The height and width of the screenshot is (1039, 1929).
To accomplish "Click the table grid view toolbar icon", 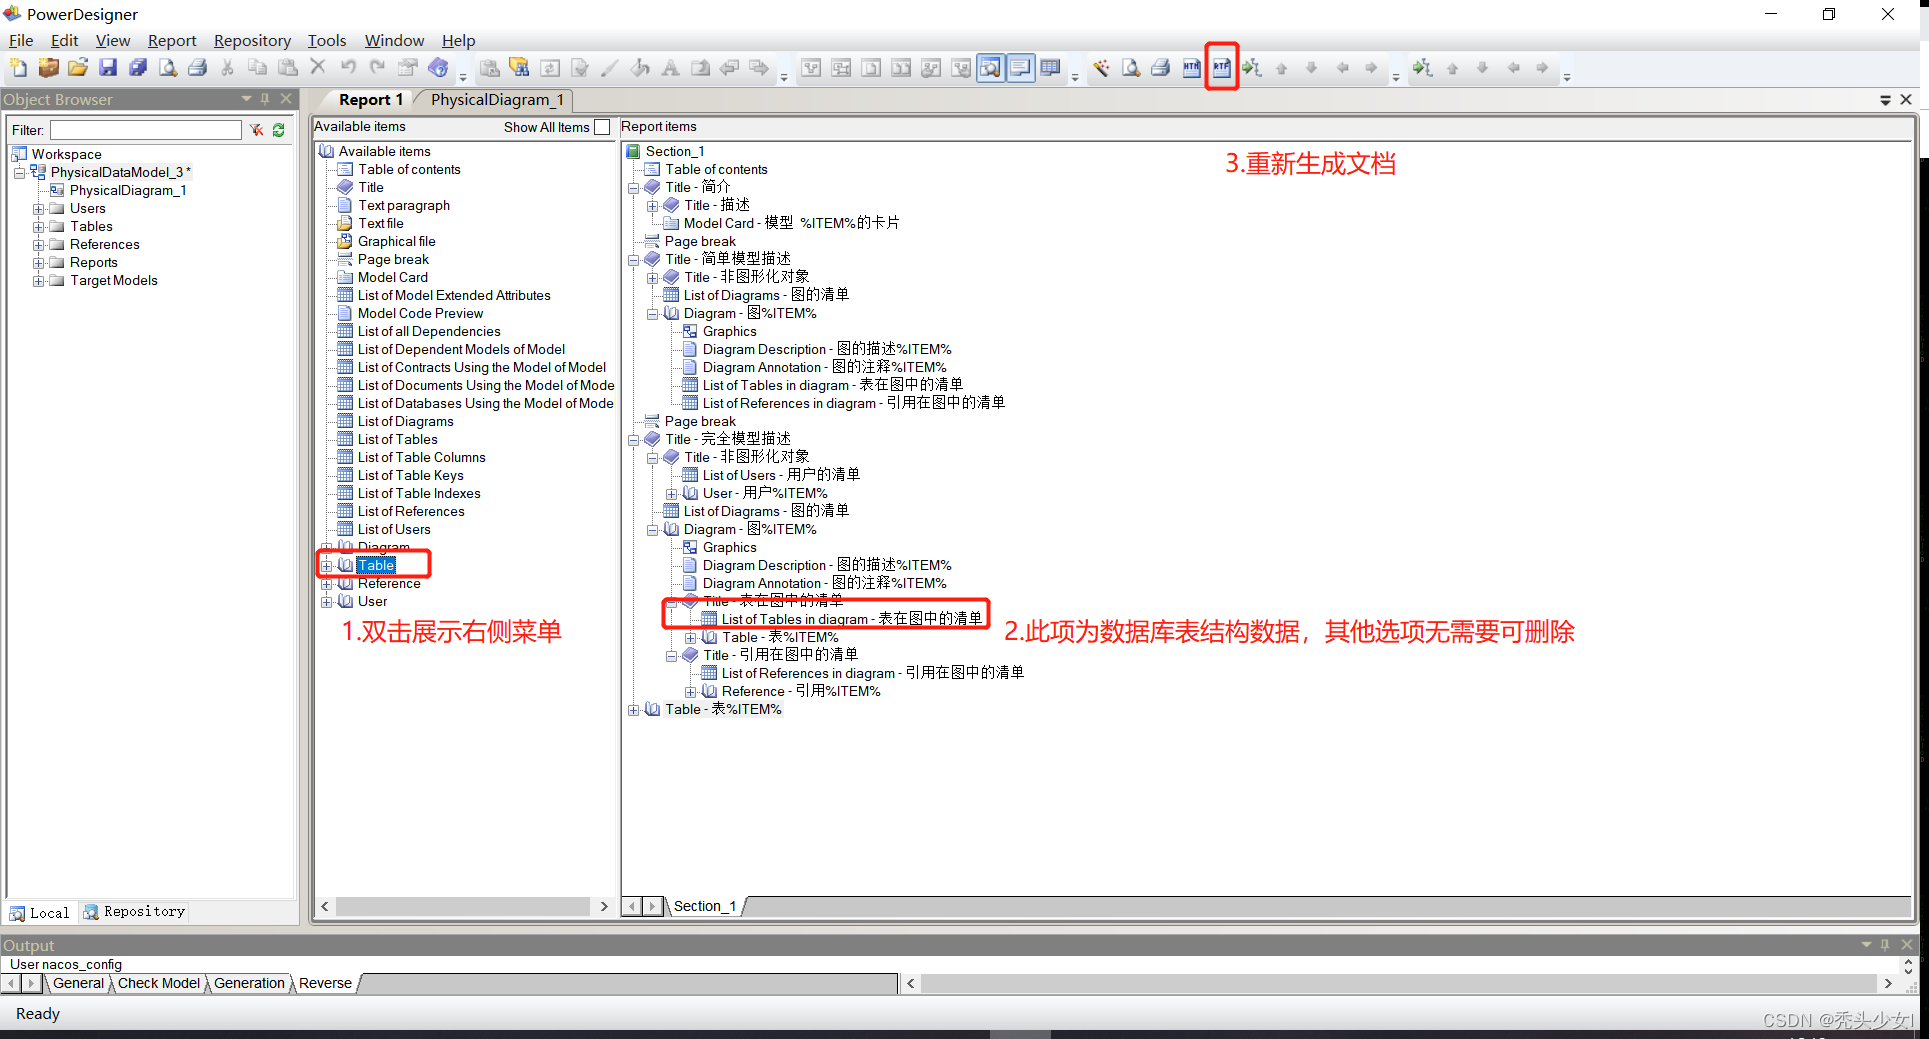I will coord(1051,68).
